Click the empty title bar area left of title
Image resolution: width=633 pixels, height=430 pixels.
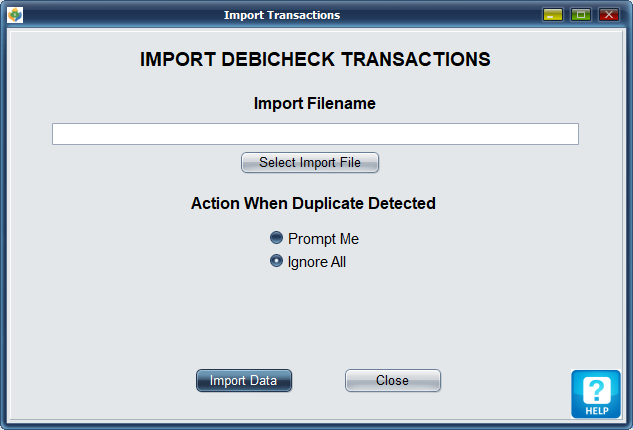[120, 15]
